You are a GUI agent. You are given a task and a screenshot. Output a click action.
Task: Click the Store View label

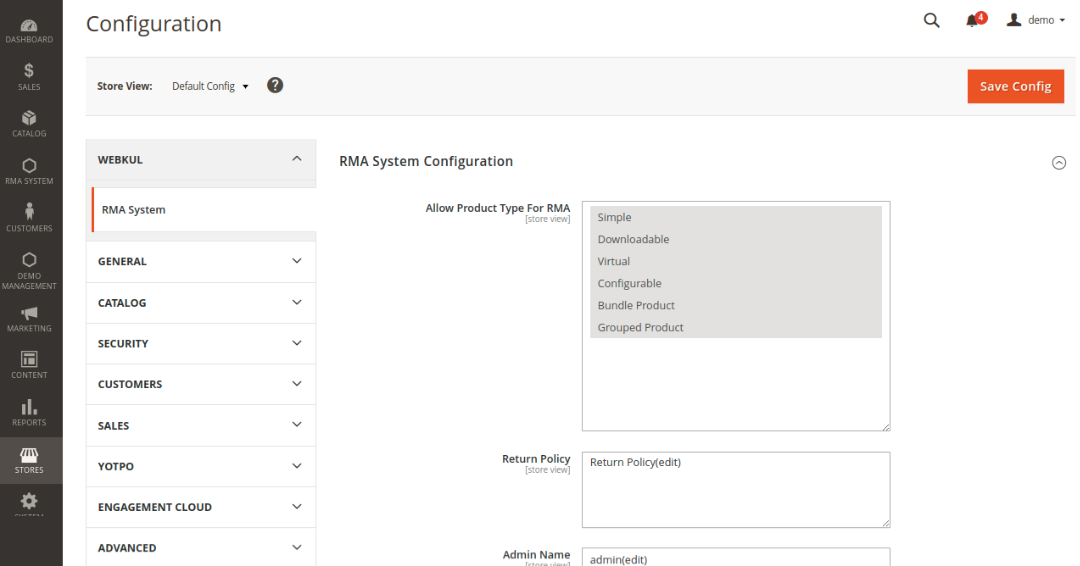pos(125,86)
